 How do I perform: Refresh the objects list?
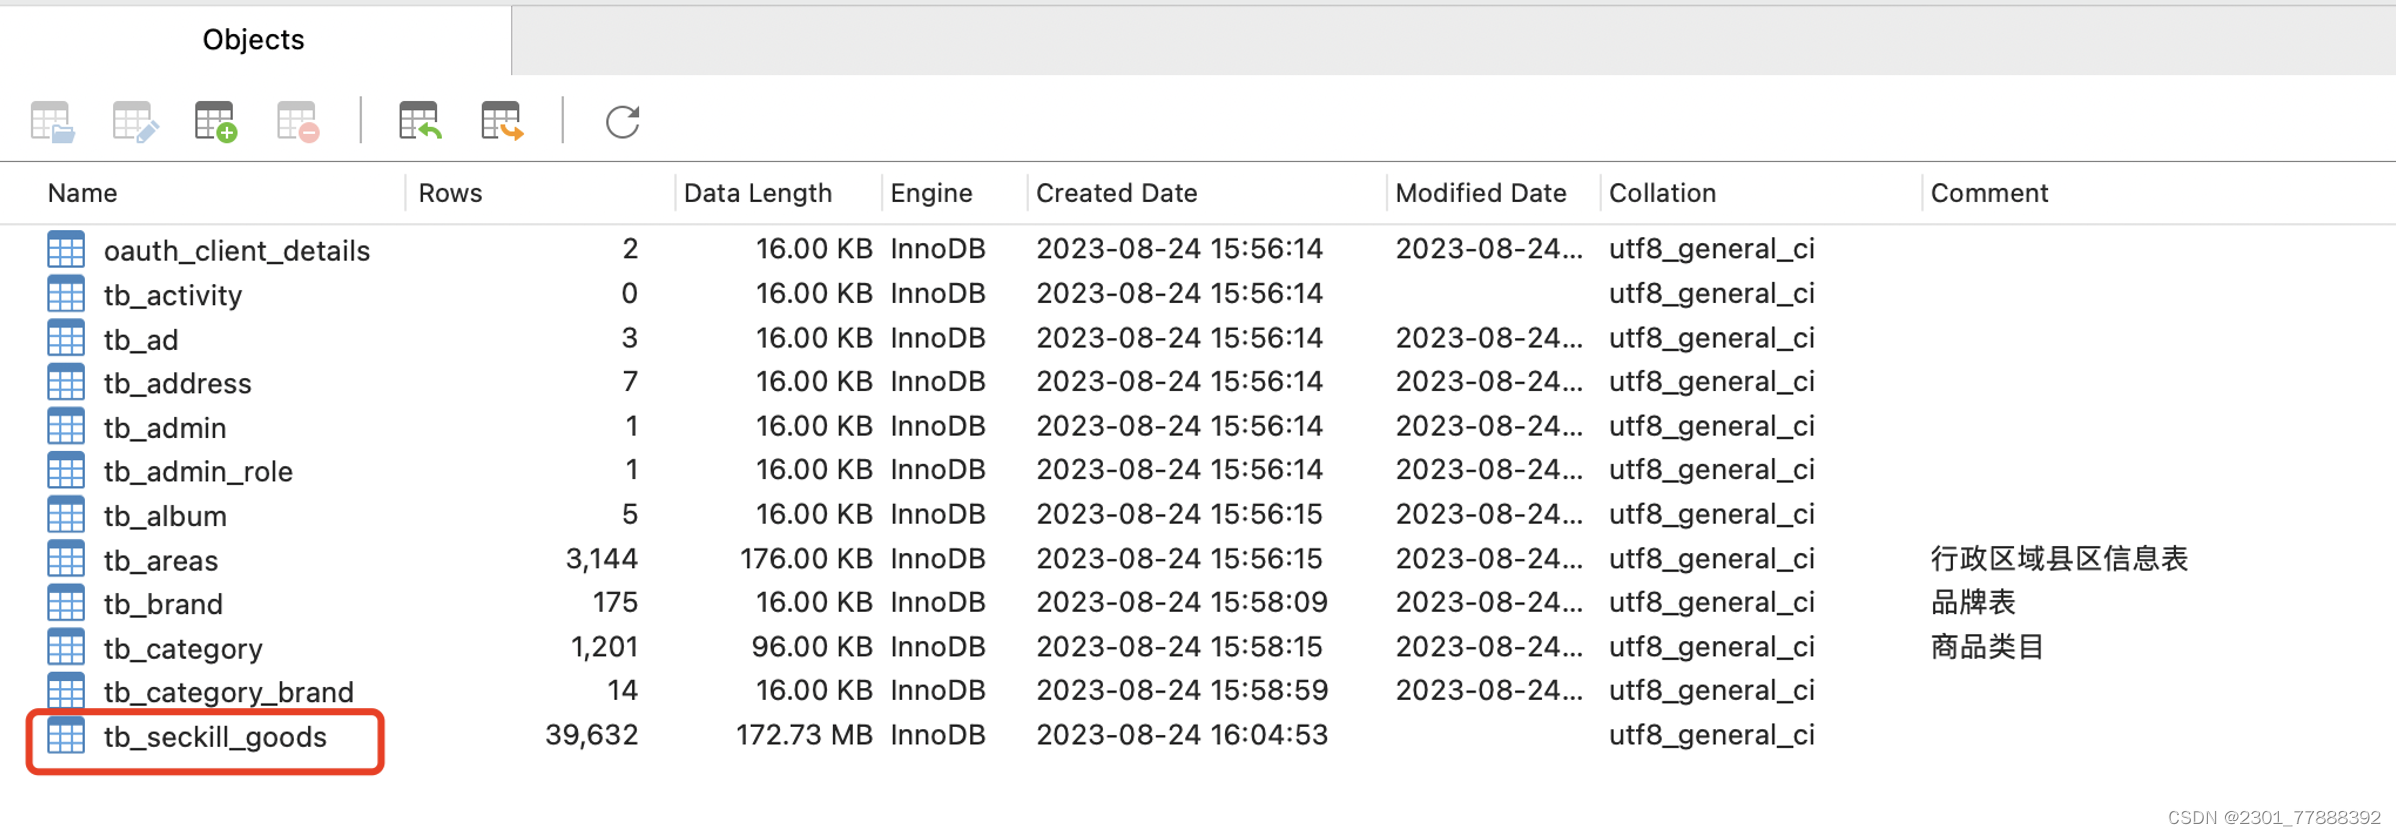622,122
